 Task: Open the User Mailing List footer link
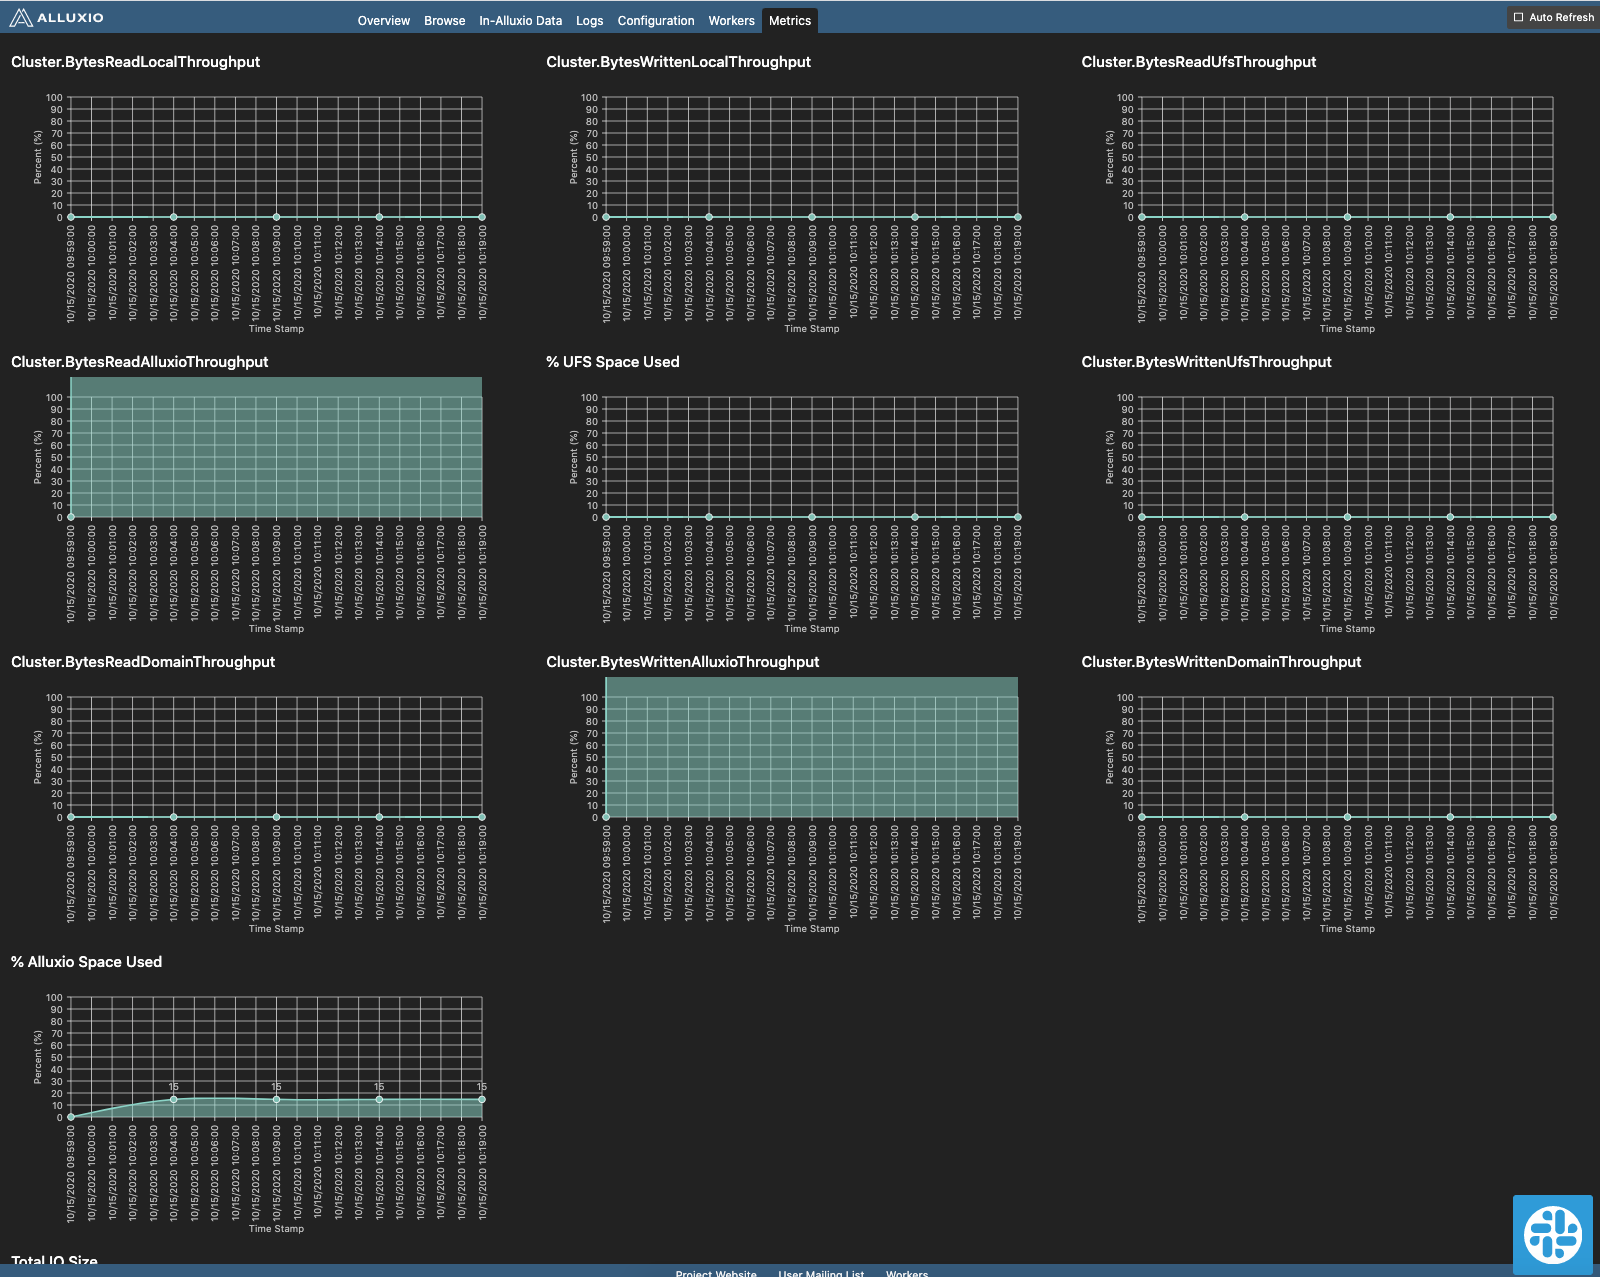[821, 1273]
